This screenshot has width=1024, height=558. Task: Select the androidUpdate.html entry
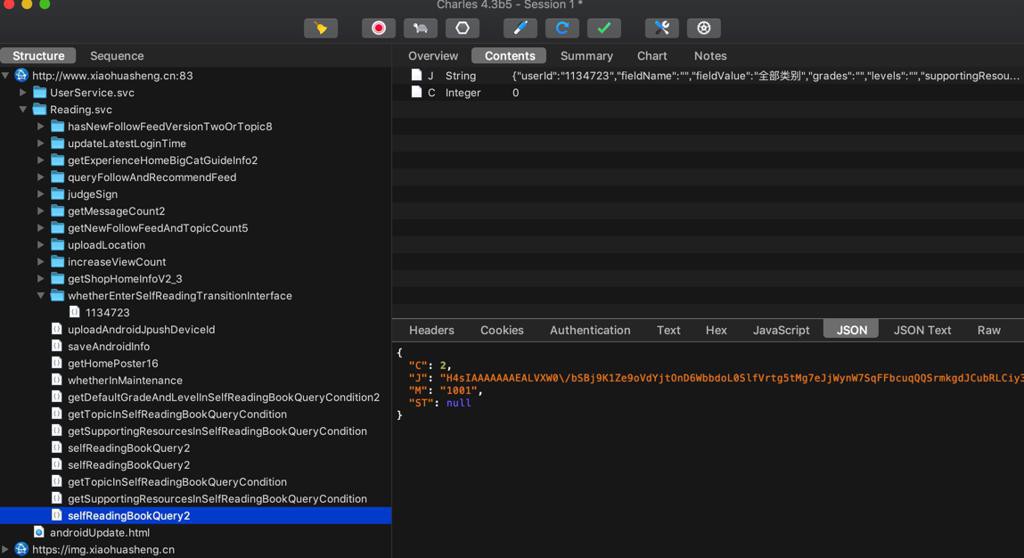pyautogui.click(x=100, y=533)
